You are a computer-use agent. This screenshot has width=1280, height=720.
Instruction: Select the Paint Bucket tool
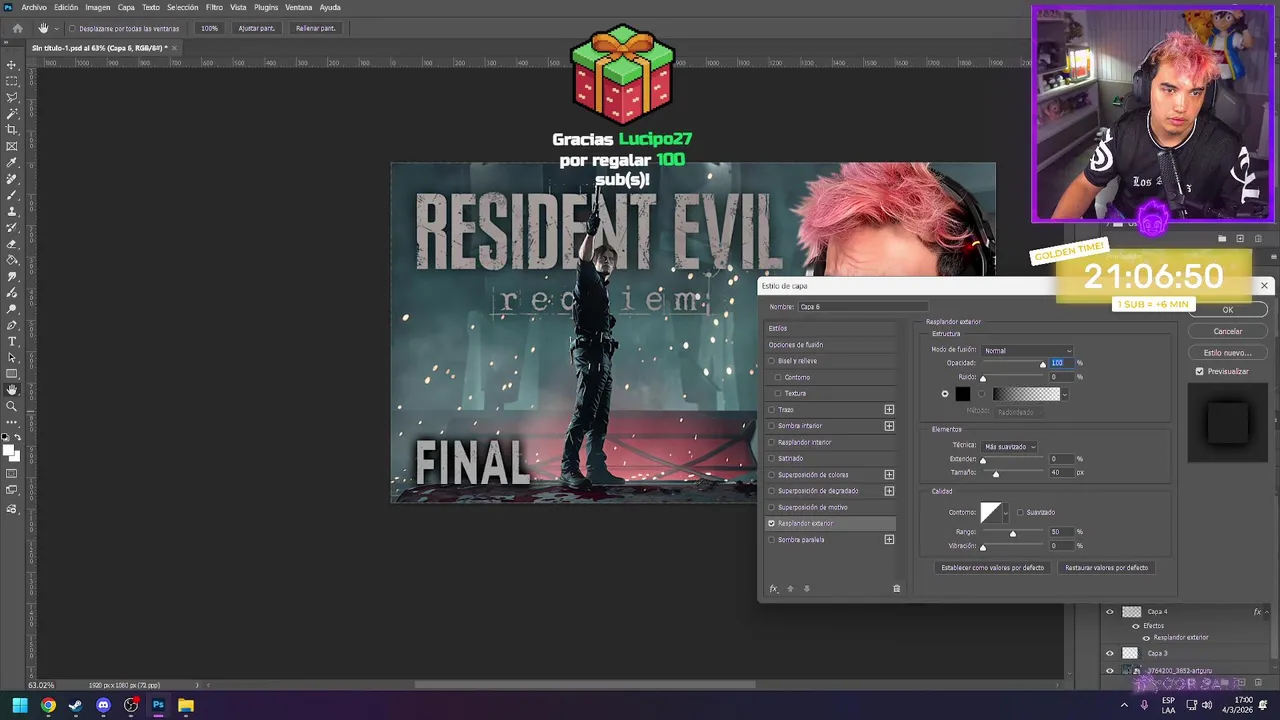point(12,260)
